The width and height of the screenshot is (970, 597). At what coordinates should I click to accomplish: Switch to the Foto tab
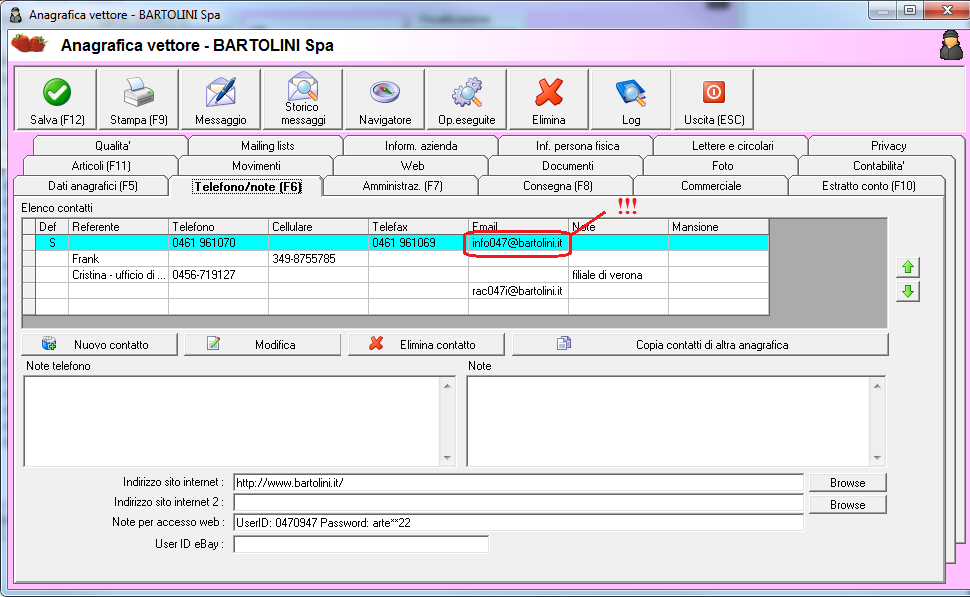(x=722, y=166)
